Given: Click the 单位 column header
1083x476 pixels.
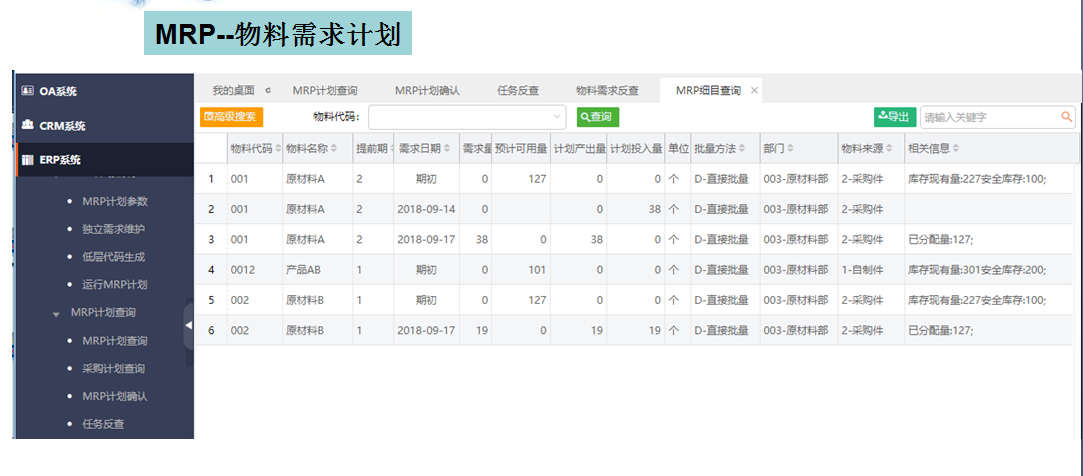Looking at the screenshot, I should click(x=678, y=148).
